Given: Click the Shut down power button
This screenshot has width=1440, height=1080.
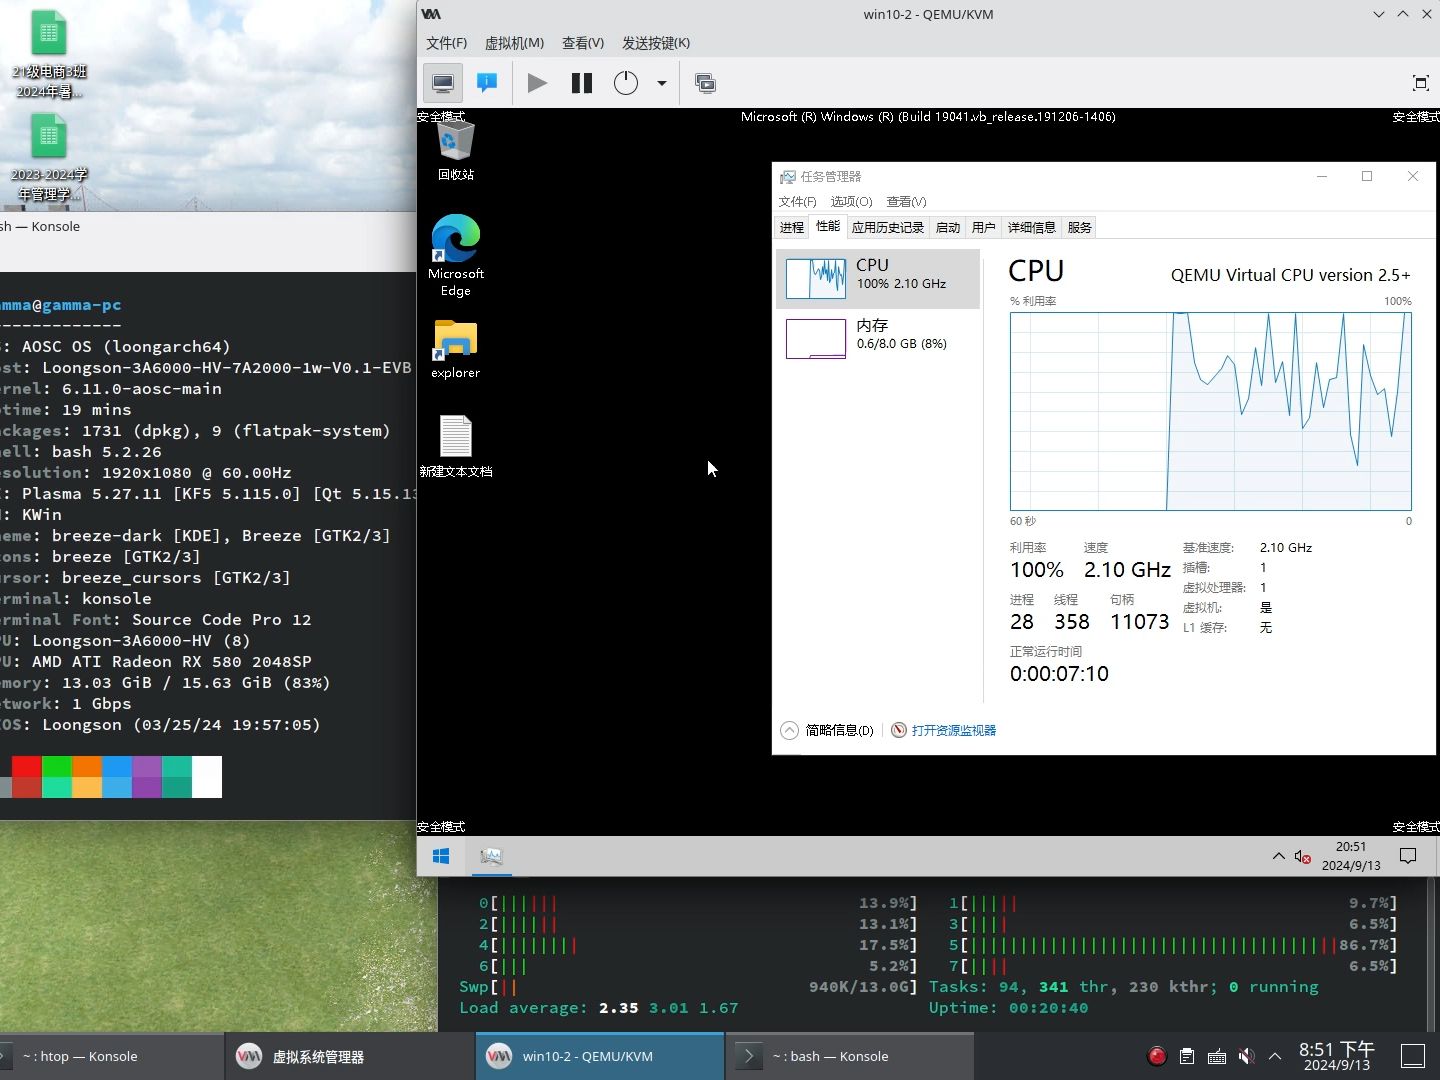Looking at the screenshot, I should 626,83.
